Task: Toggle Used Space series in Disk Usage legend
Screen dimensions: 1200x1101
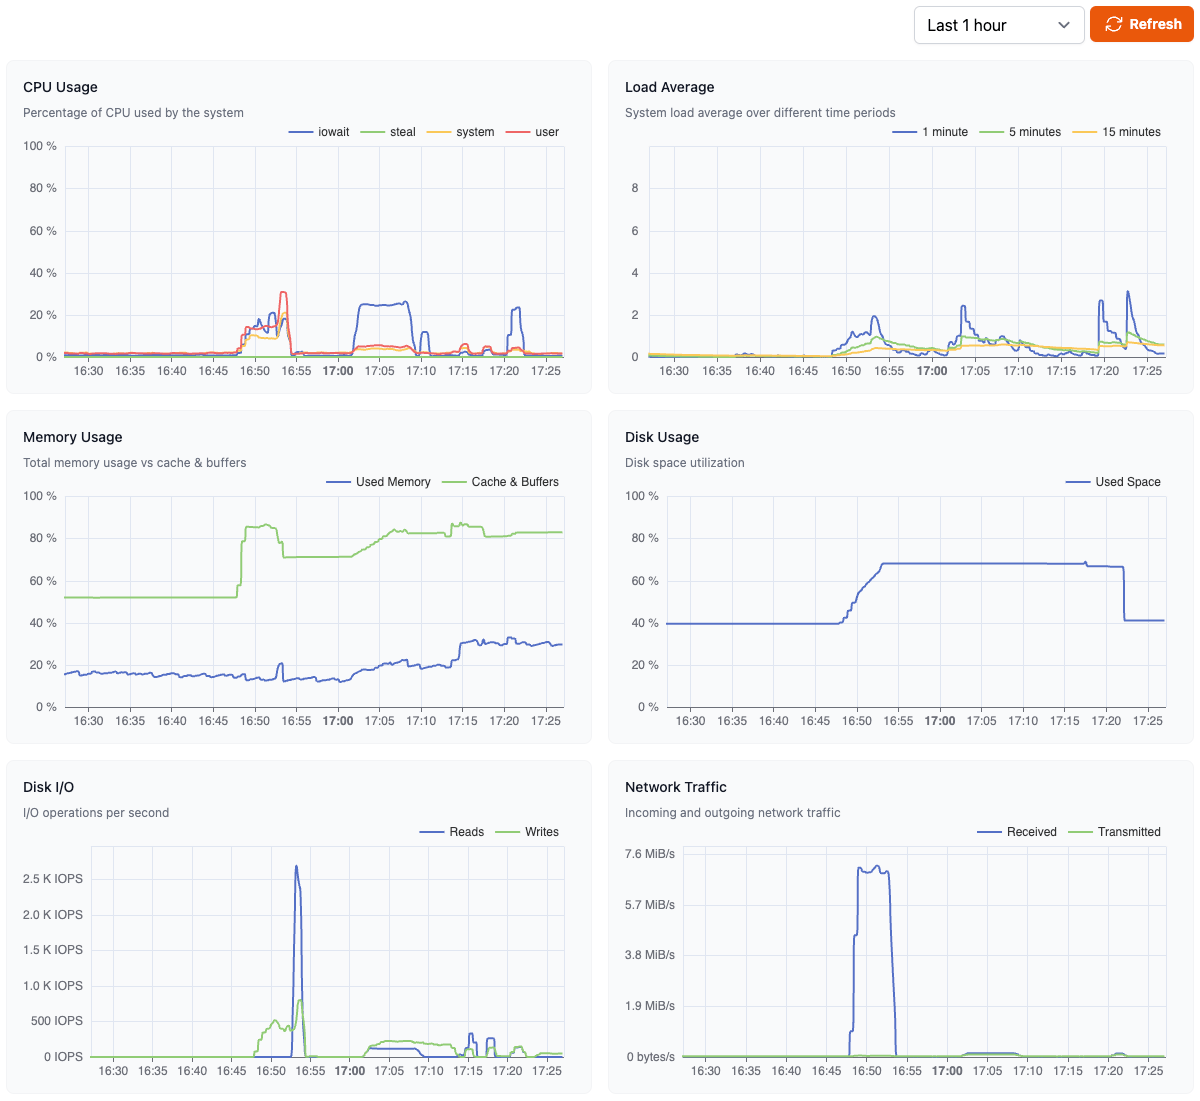Action: tap(1113, 482)
